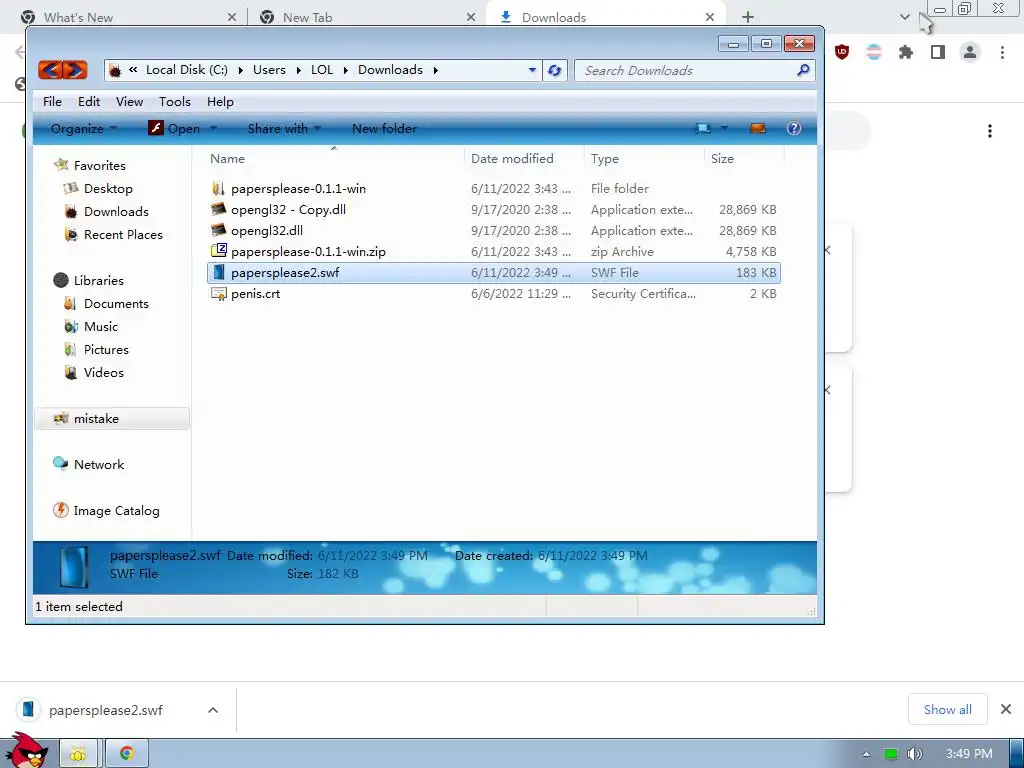Click the Flash icon next to Open

tap(155, 128)
